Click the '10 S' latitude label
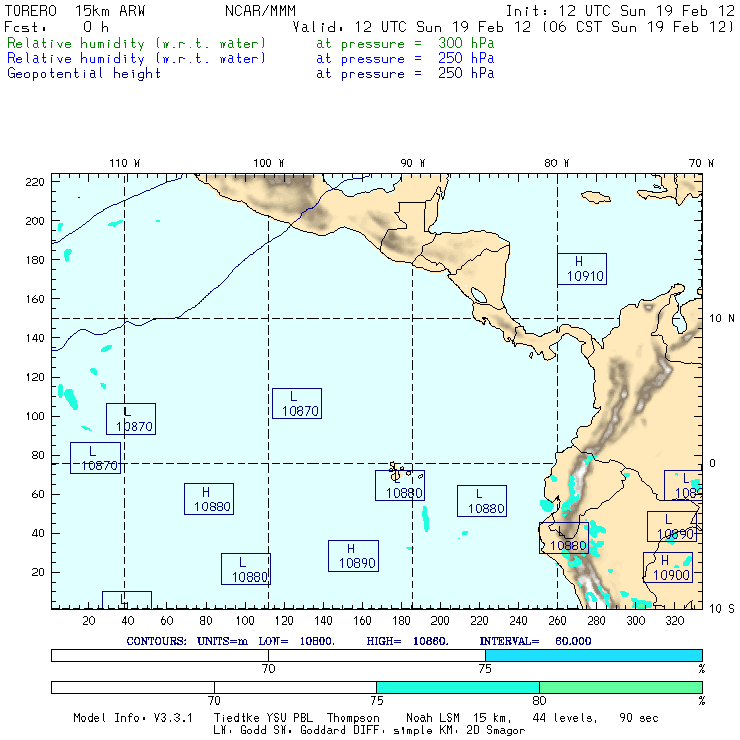The width and height of the screenshot is (740, 740). [x=722, y=609]
